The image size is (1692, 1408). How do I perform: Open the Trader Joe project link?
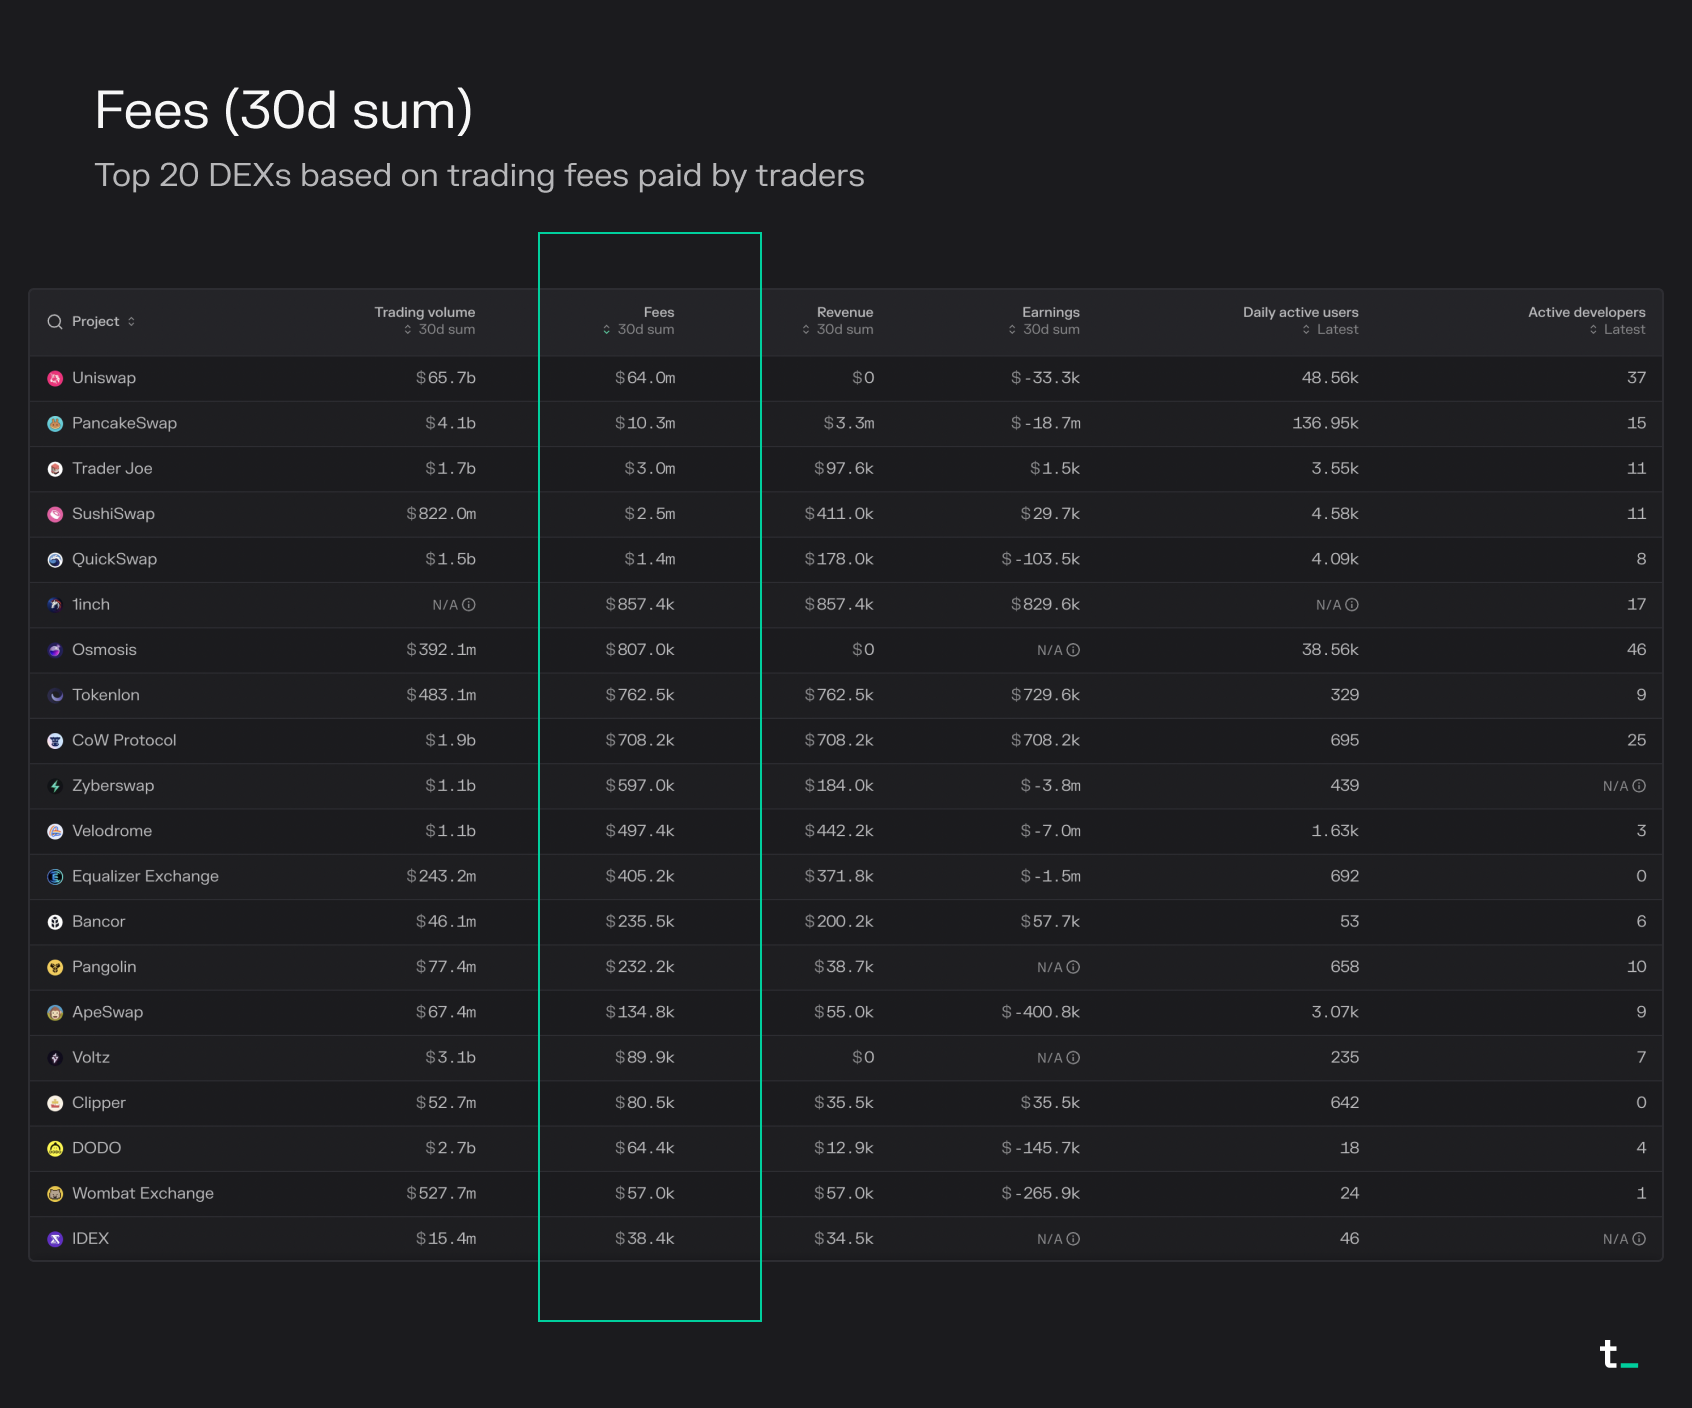coord(112,469)
